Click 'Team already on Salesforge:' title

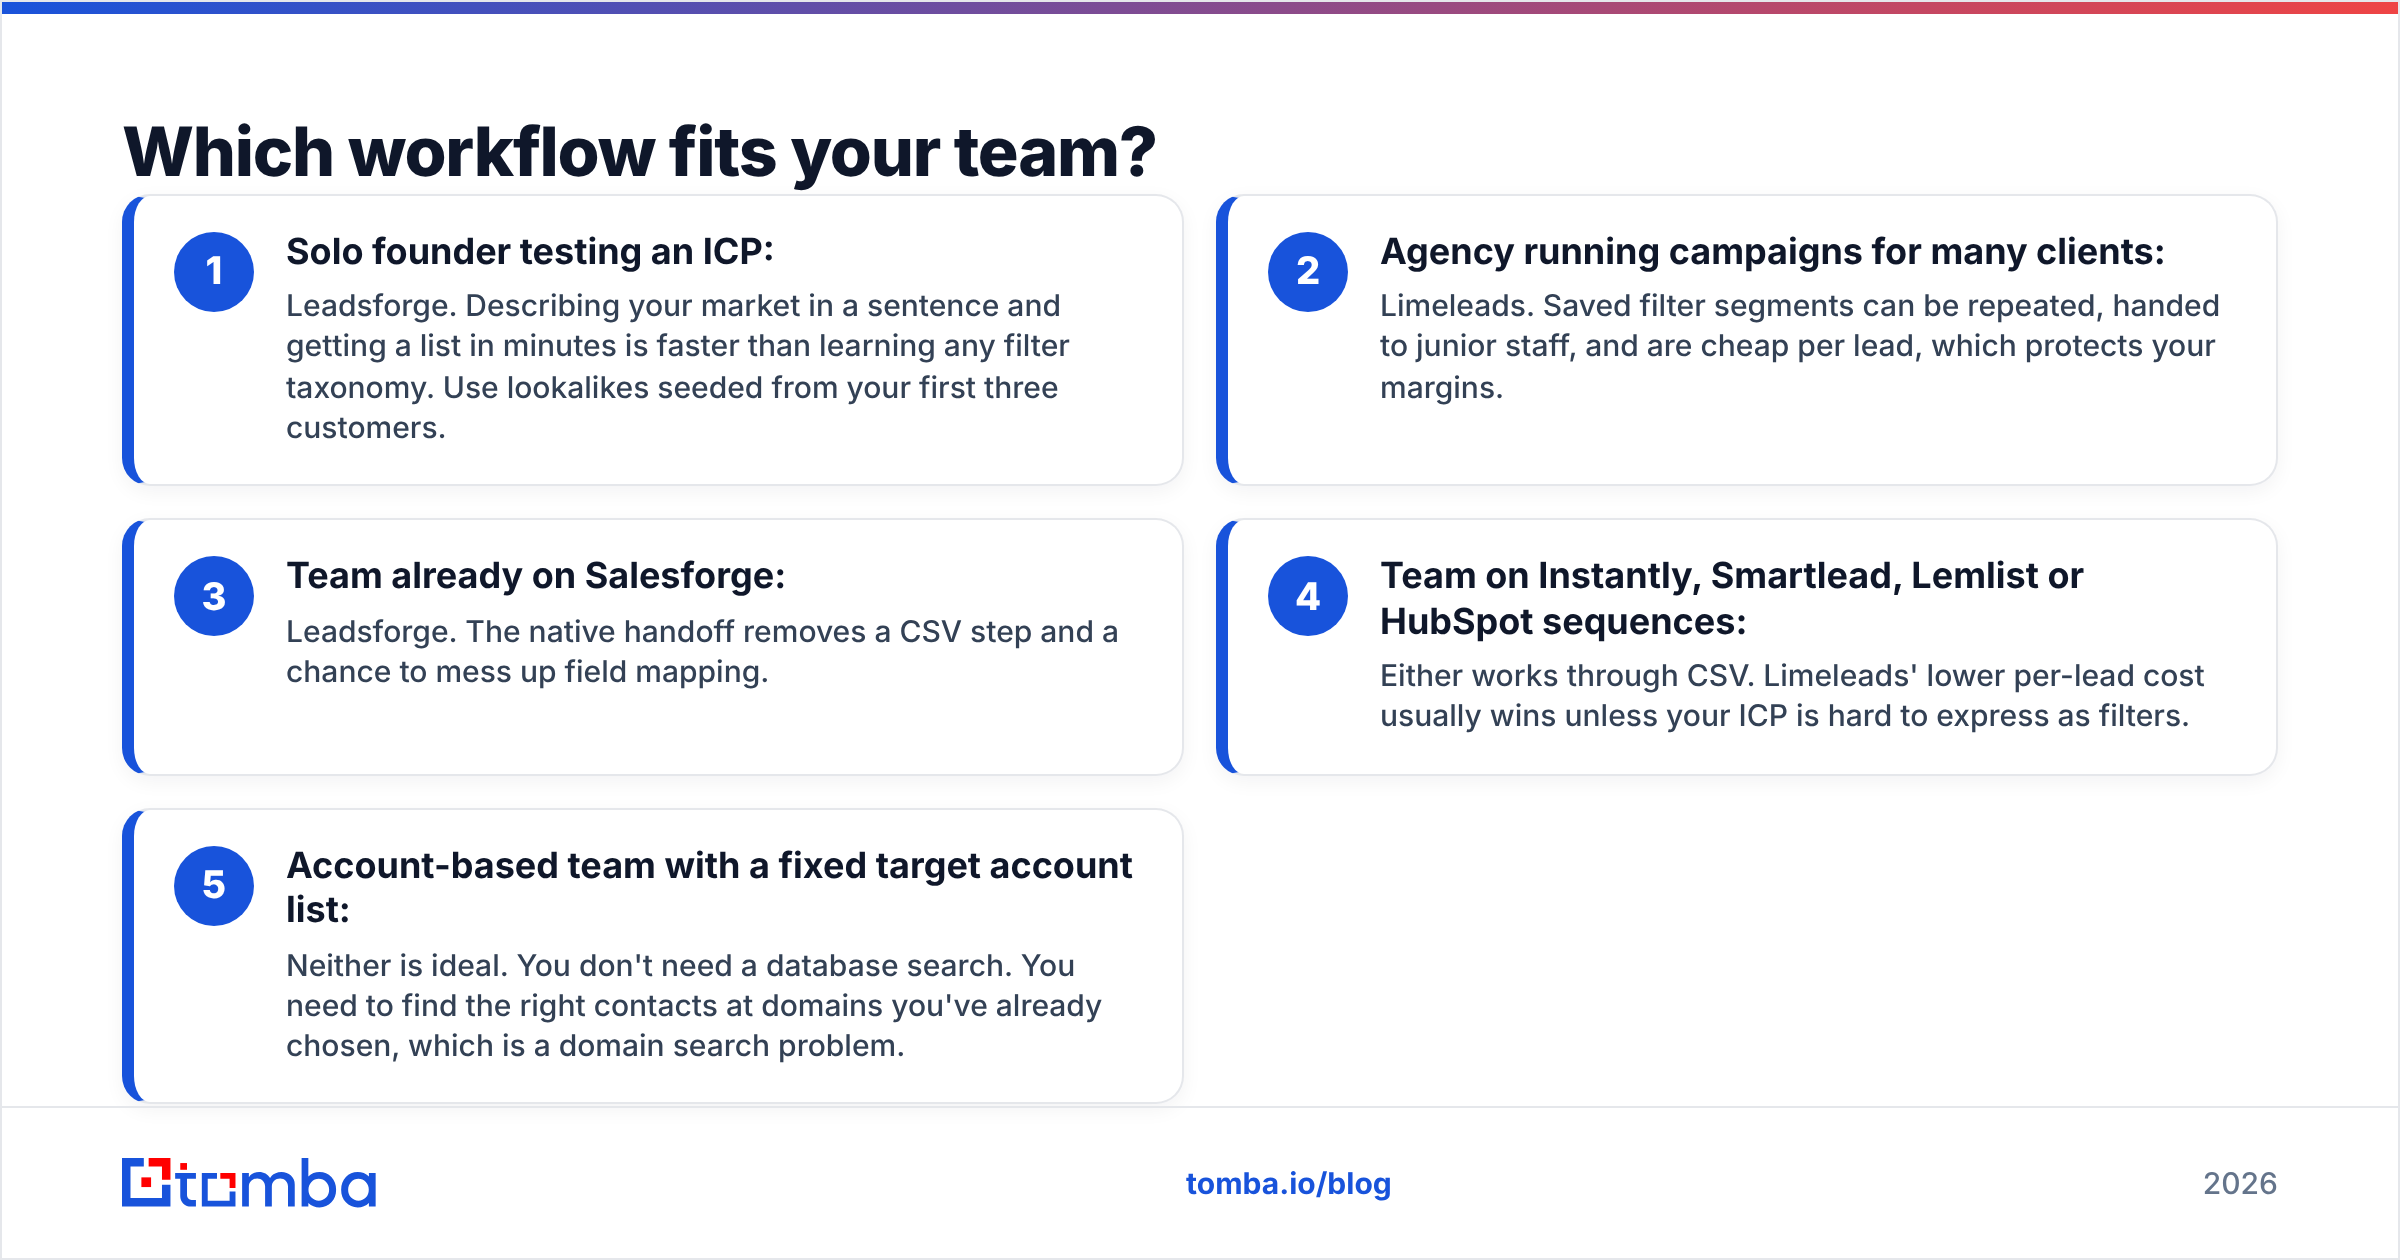(x=536, y=576)
